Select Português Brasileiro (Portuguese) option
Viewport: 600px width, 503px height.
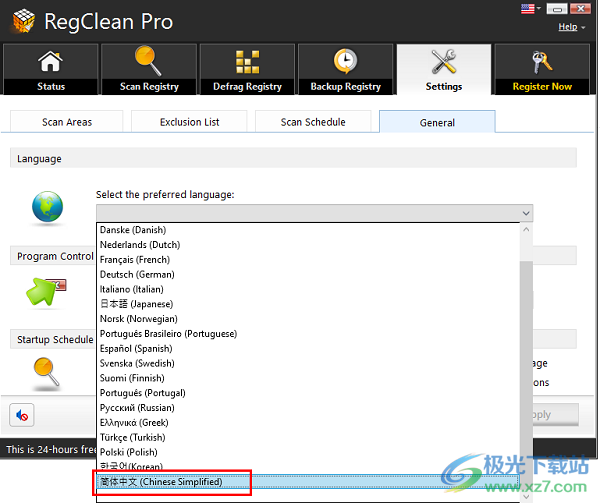coord(308,334)
